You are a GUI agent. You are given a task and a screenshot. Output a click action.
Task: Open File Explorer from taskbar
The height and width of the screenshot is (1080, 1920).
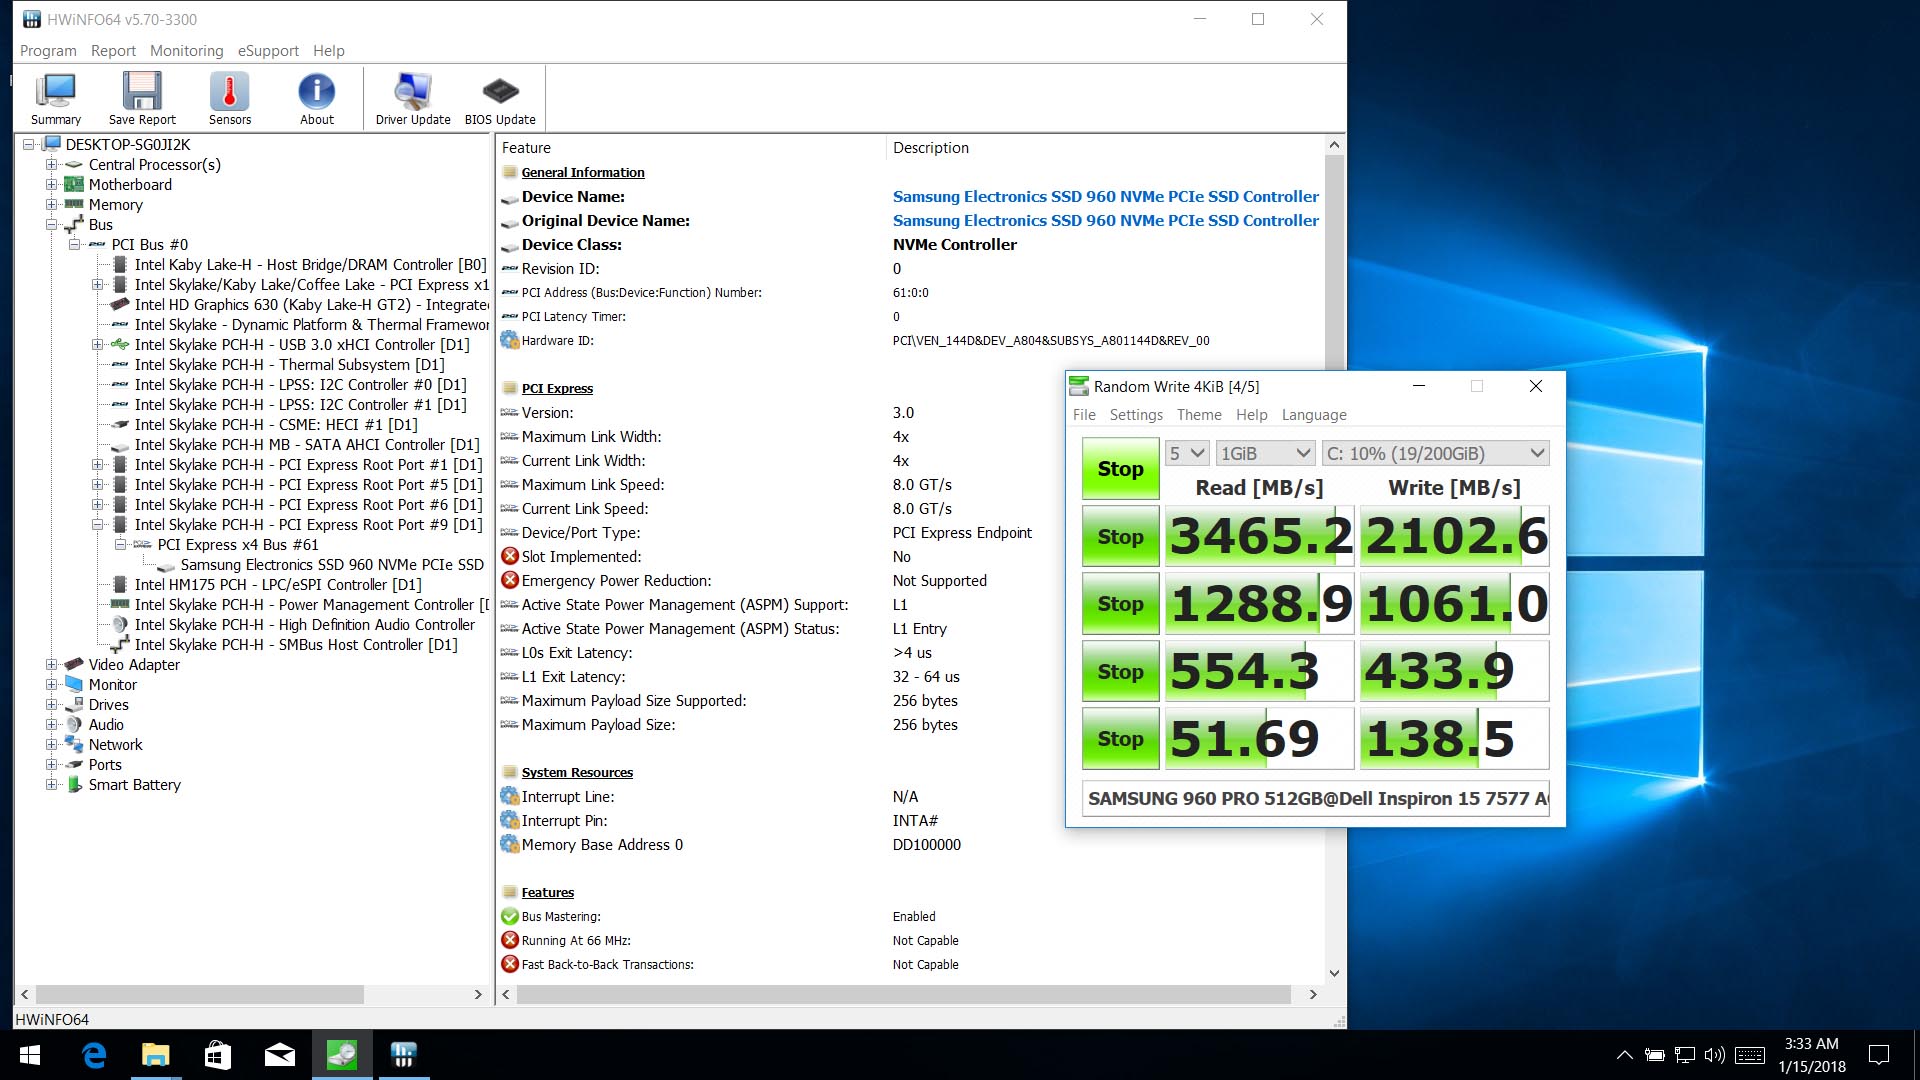coord(156,1055)
